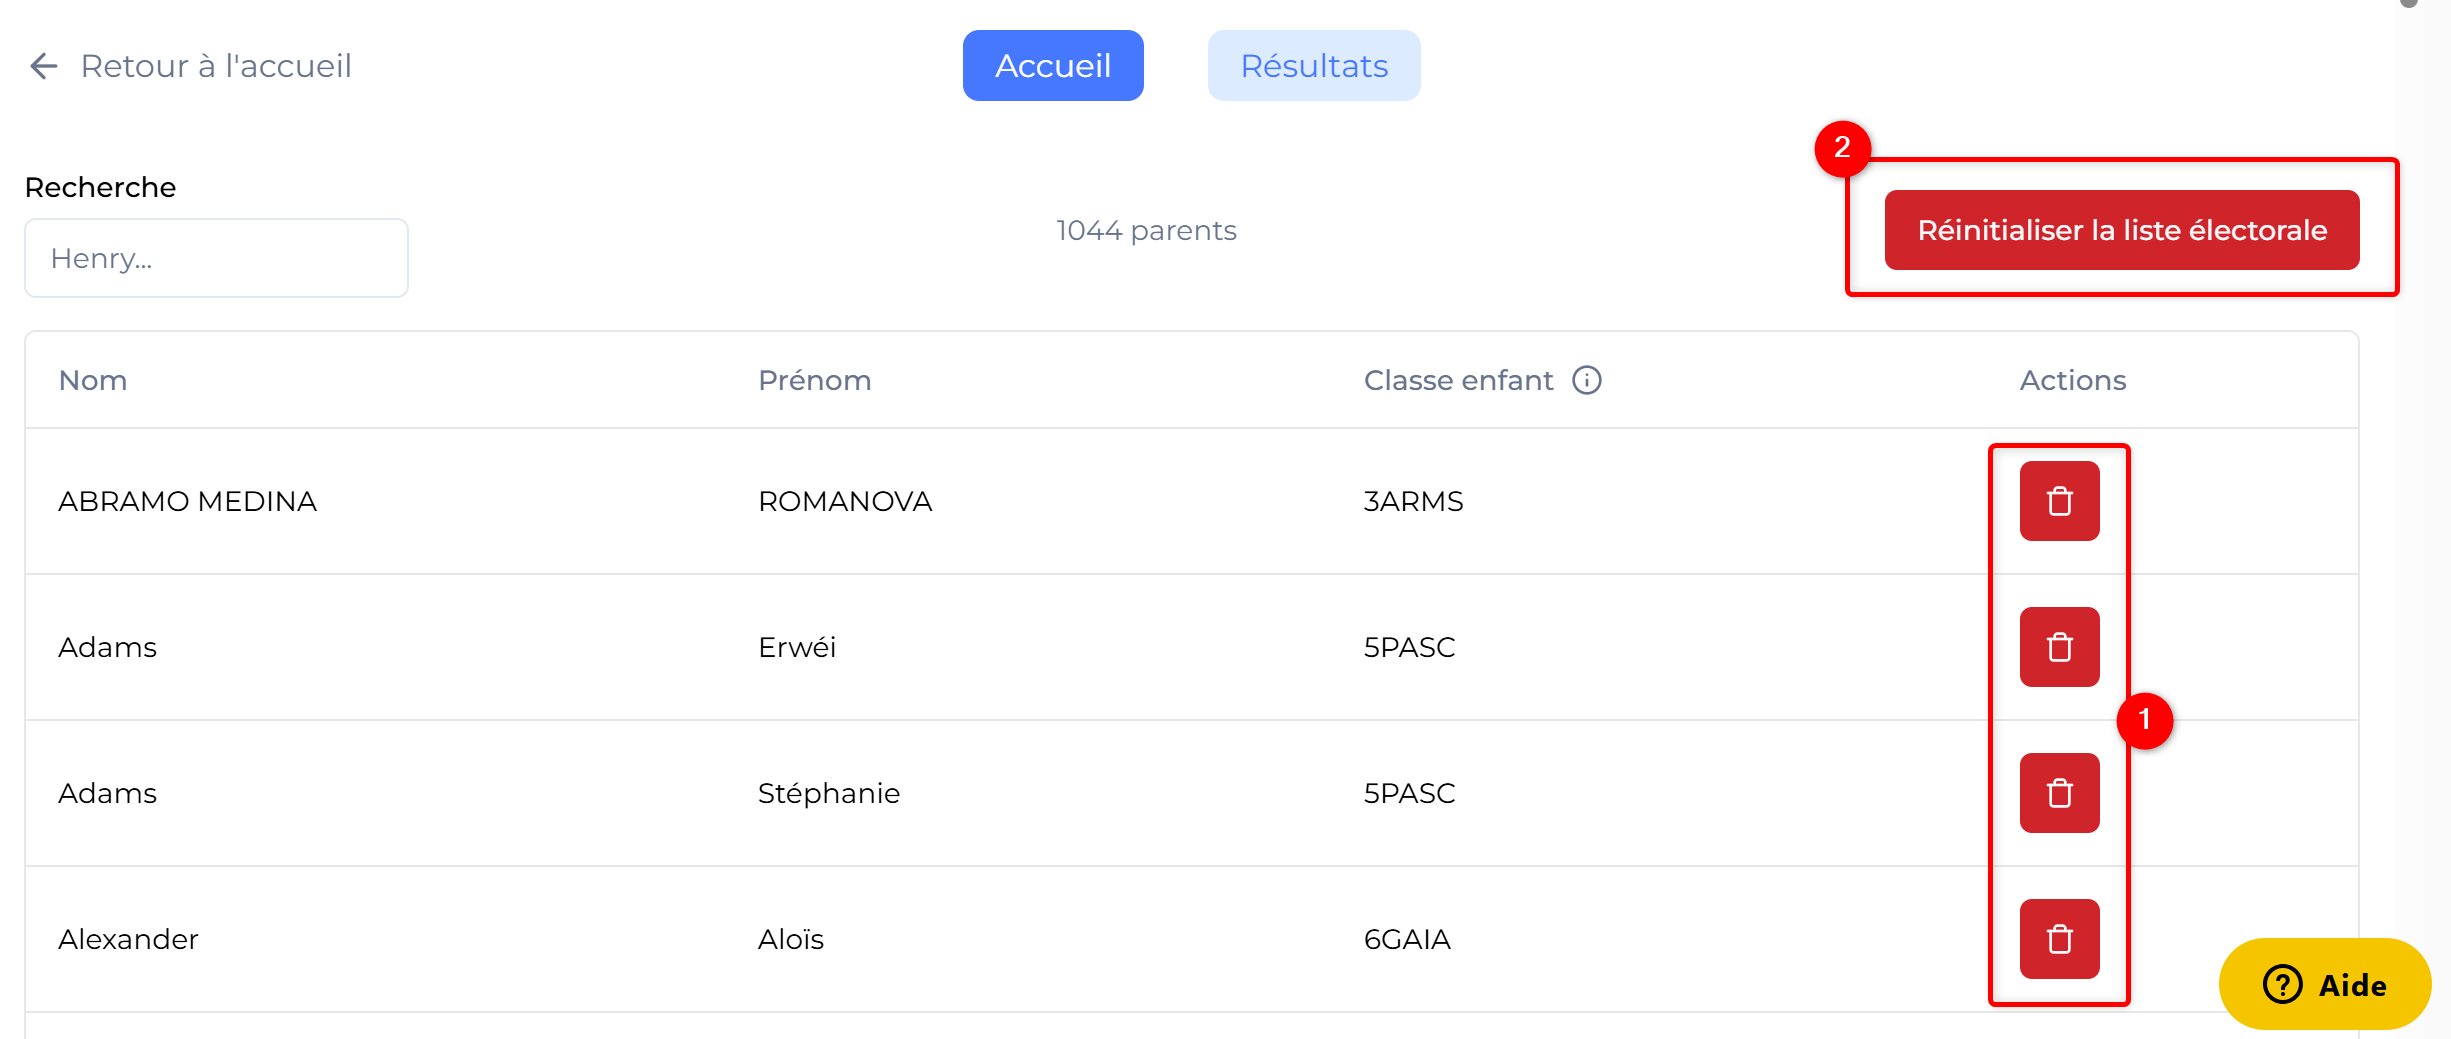
Task: Click inside the Recherche search field
Action: [x=216, y=257]
